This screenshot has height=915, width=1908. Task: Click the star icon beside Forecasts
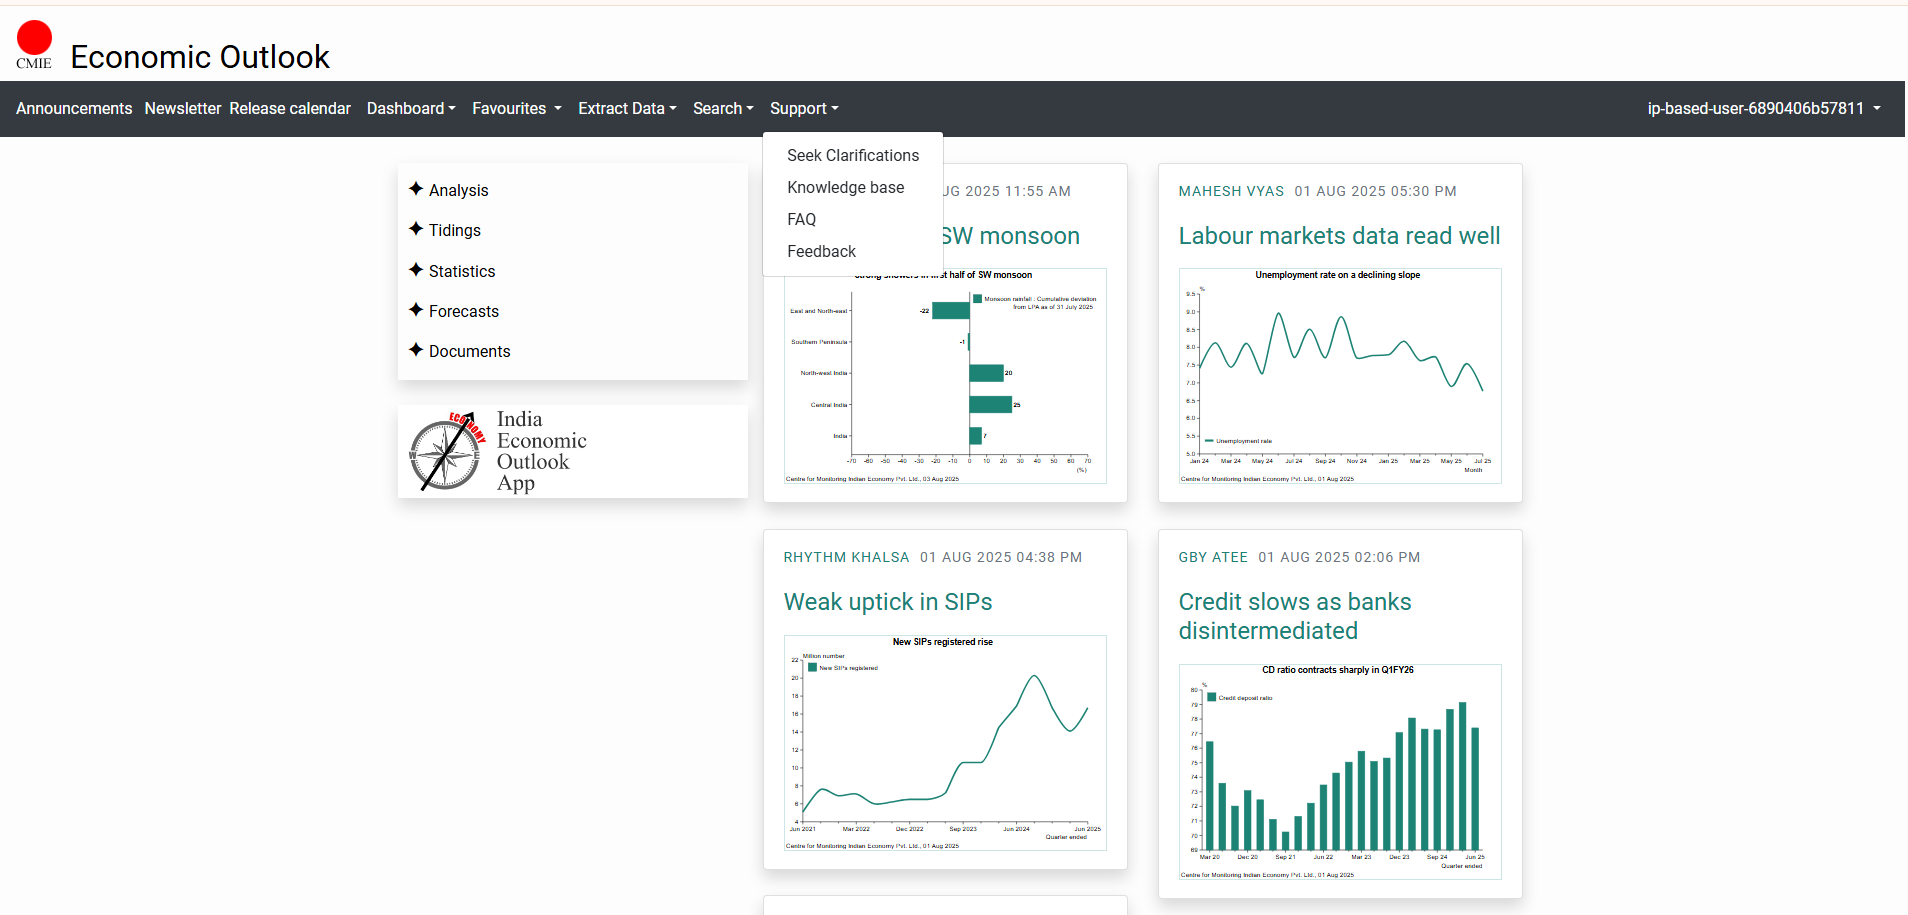tap(416, 310)
